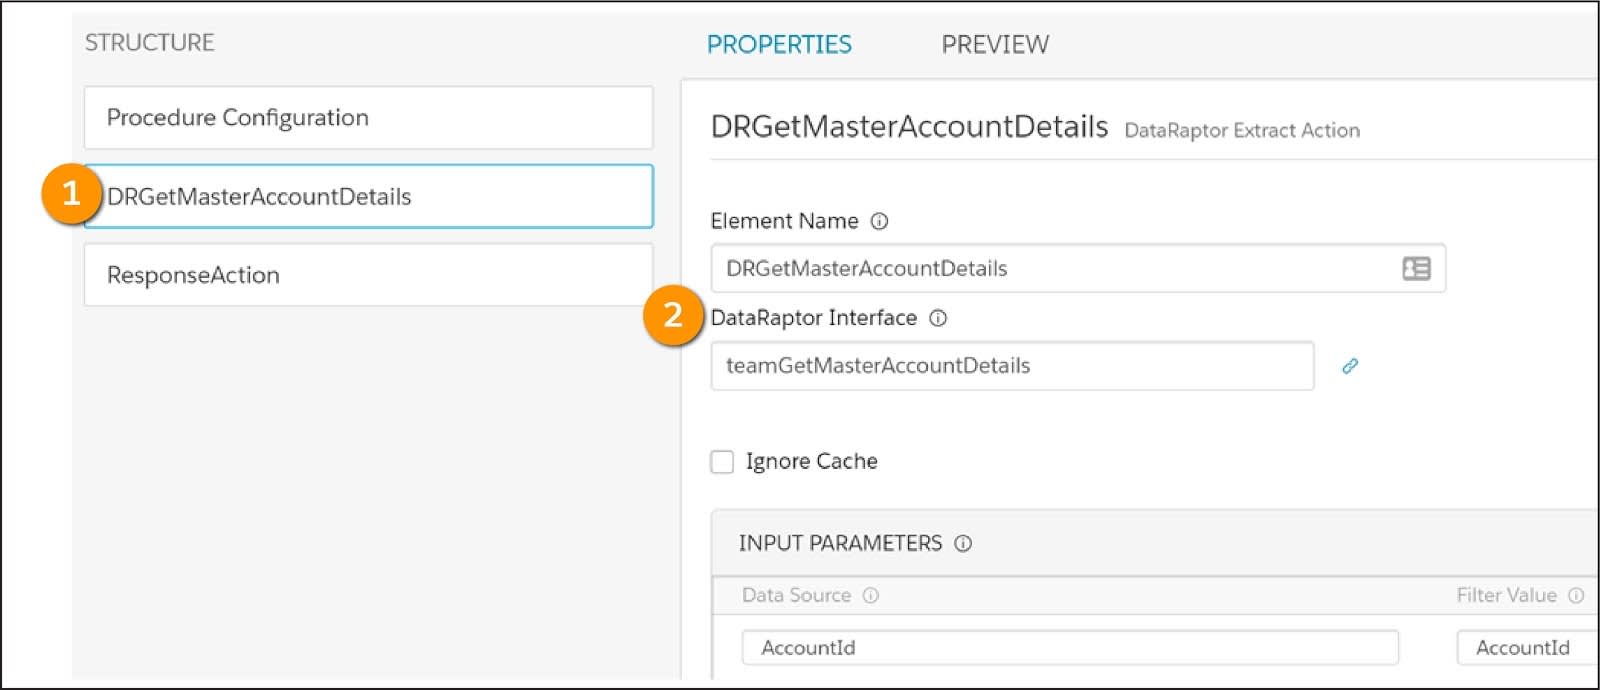Image resolution: width=1600 pixels, height=690 pixels.
Task: Show info tooltip beside INPUT PARAMETERS
Action: (x=963, y=543)
